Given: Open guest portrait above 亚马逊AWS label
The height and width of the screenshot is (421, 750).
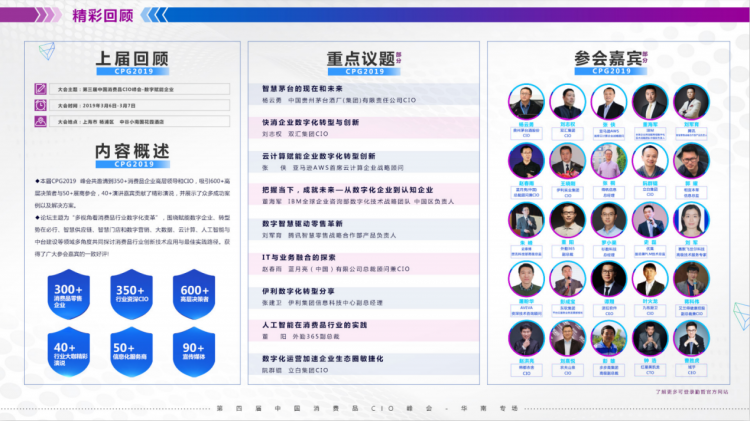Looking at the screenshot, I should coord(608,102).
